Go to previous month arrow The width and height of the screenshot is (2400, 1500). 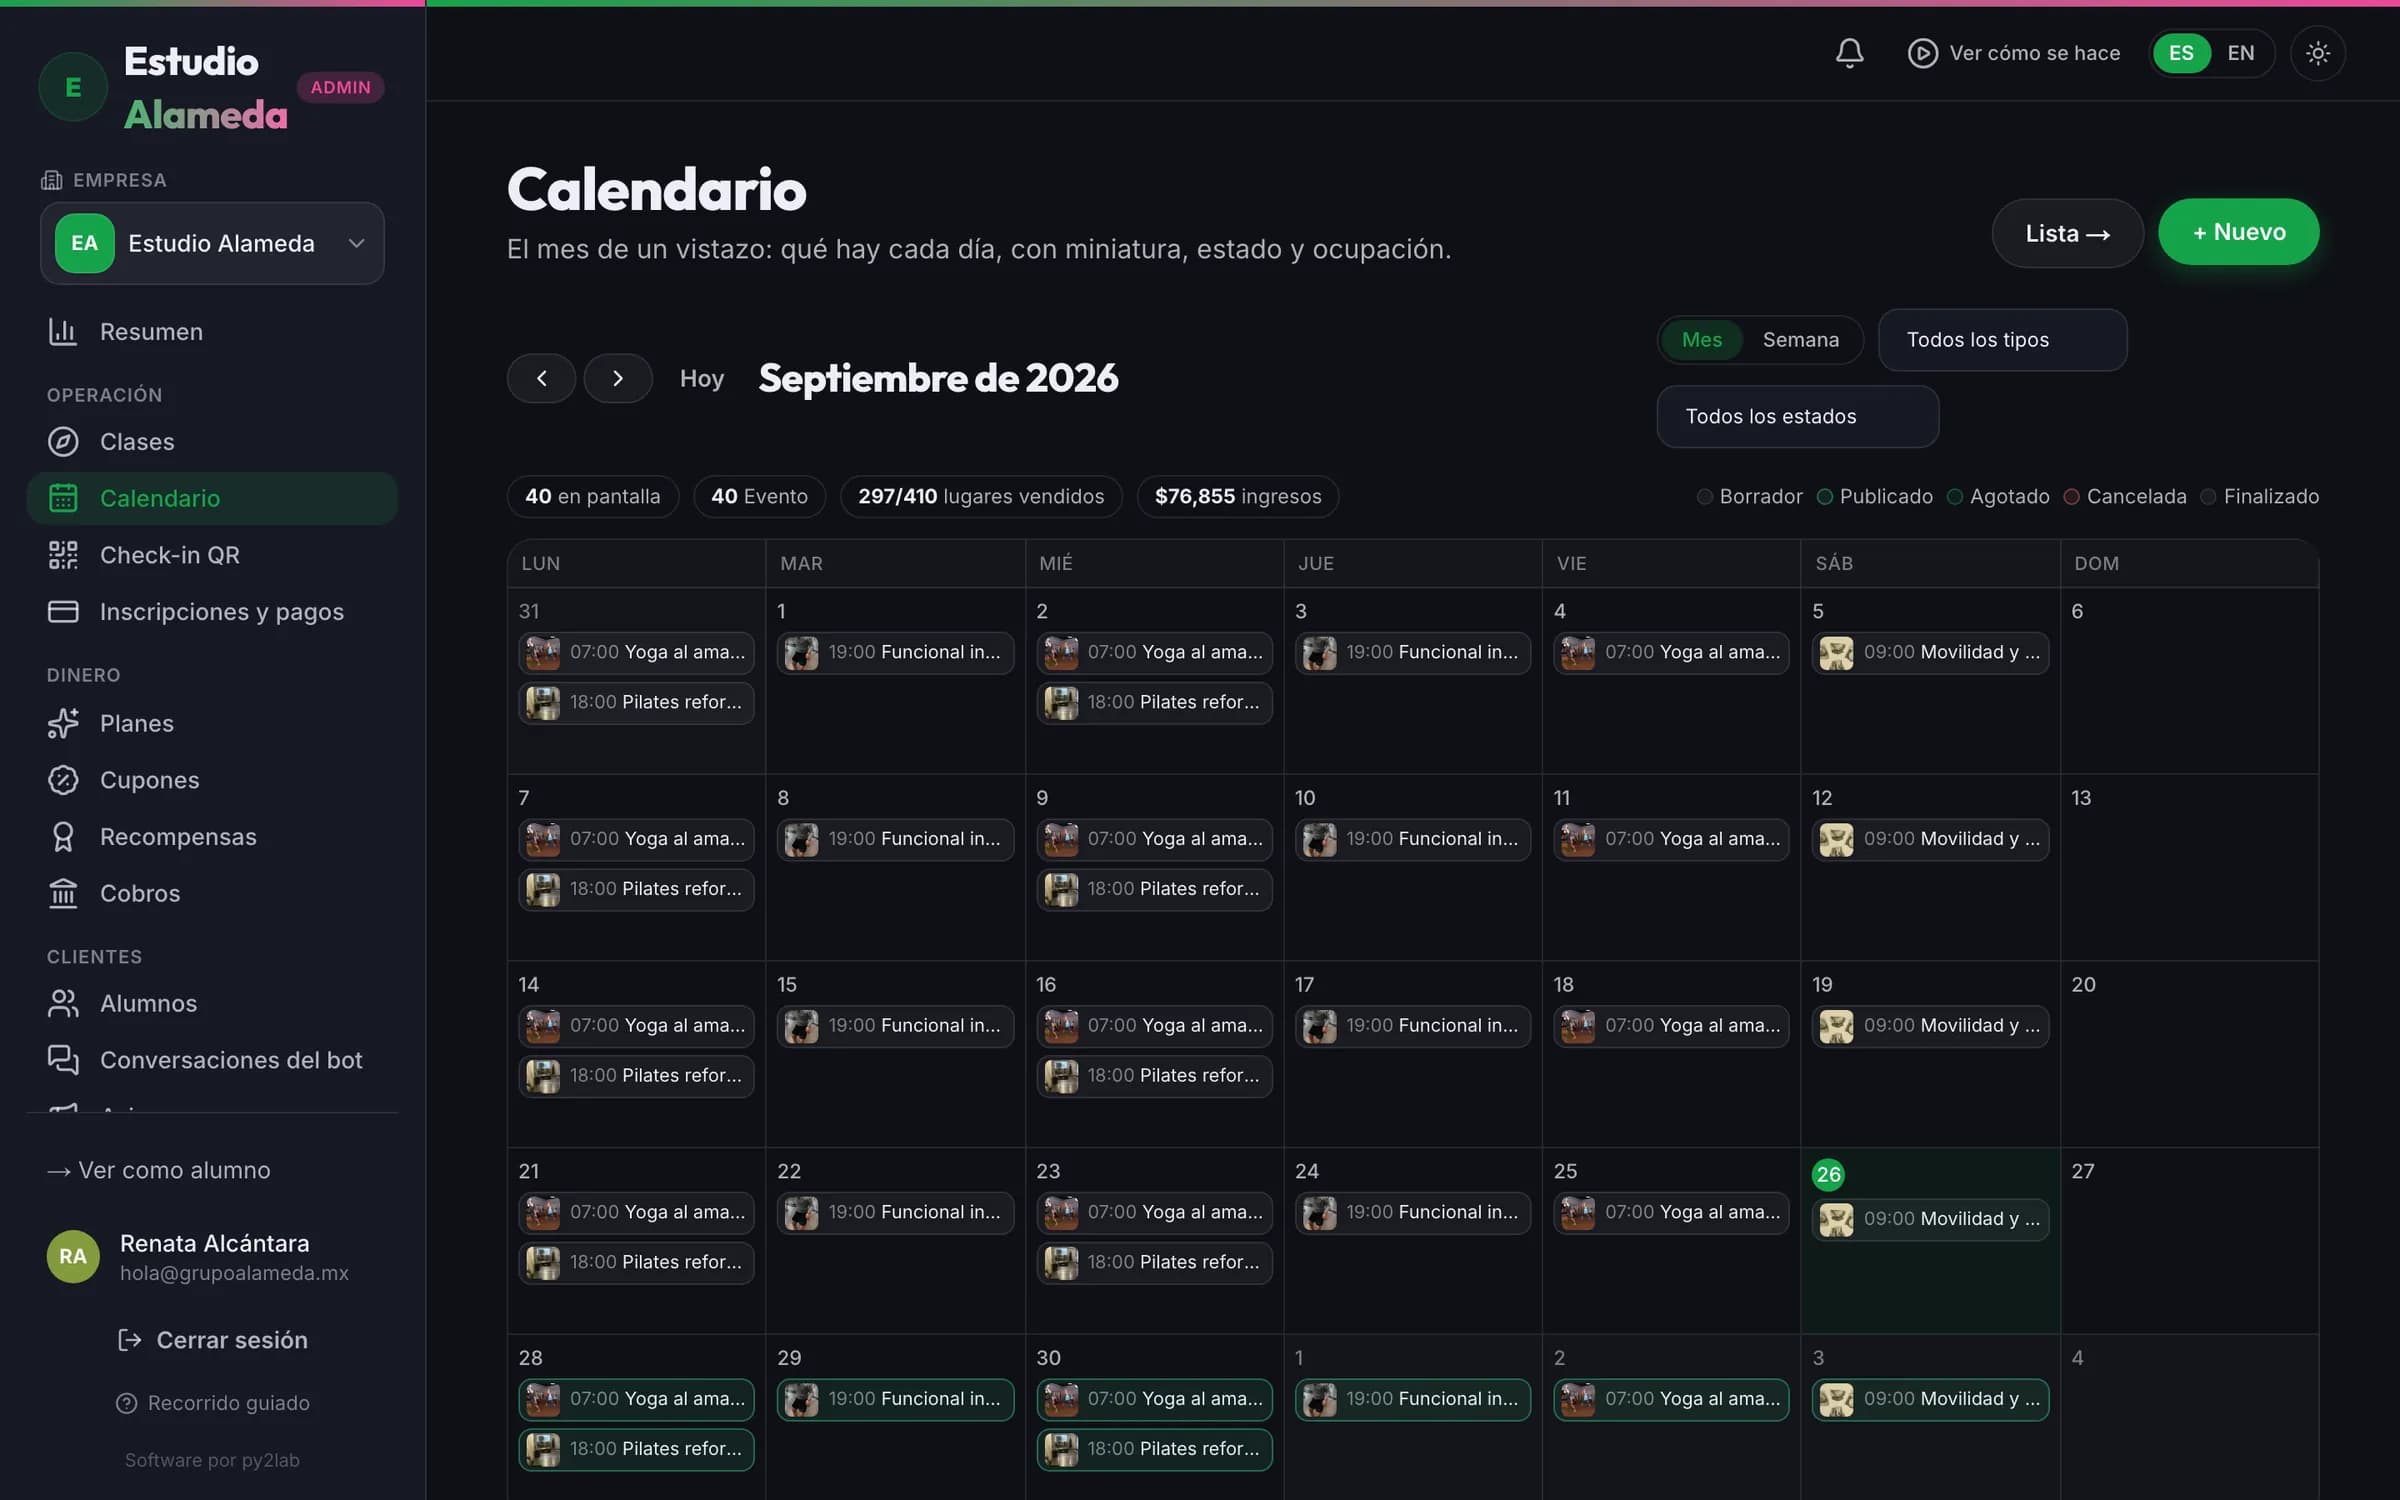tap(541, 378)
